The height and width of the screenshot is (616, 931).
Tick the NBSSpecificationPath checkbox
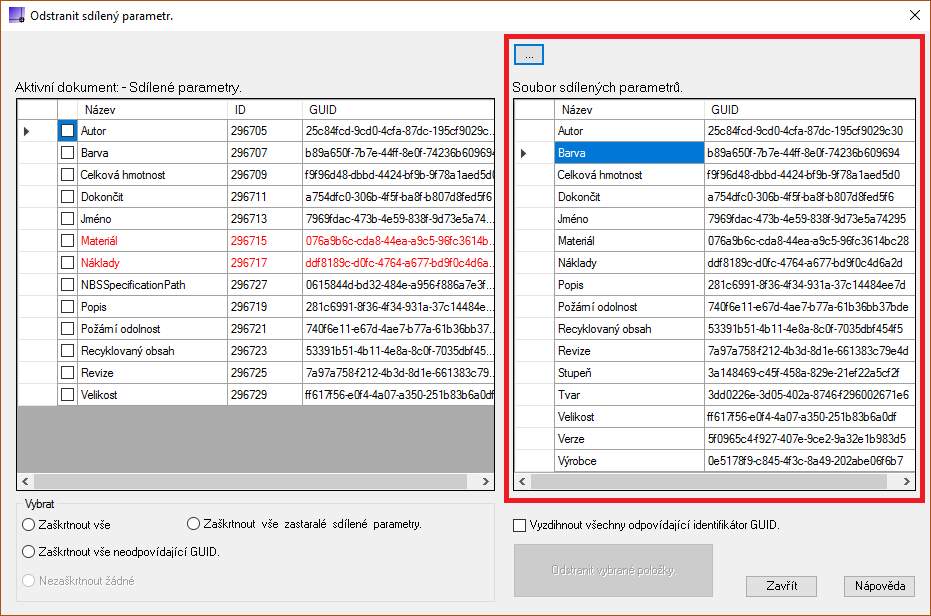tap(68, 285)
